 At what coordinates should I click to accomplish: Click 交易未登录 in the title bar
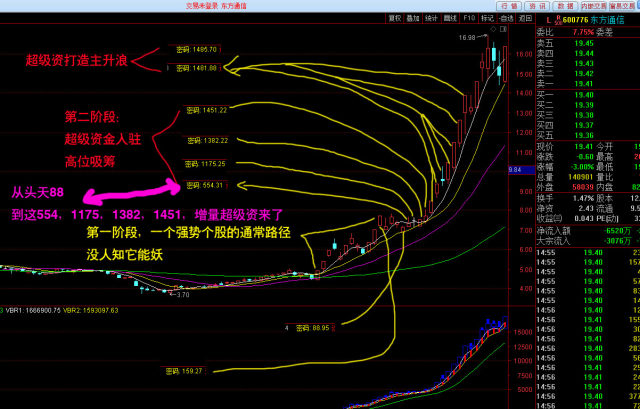202,6
